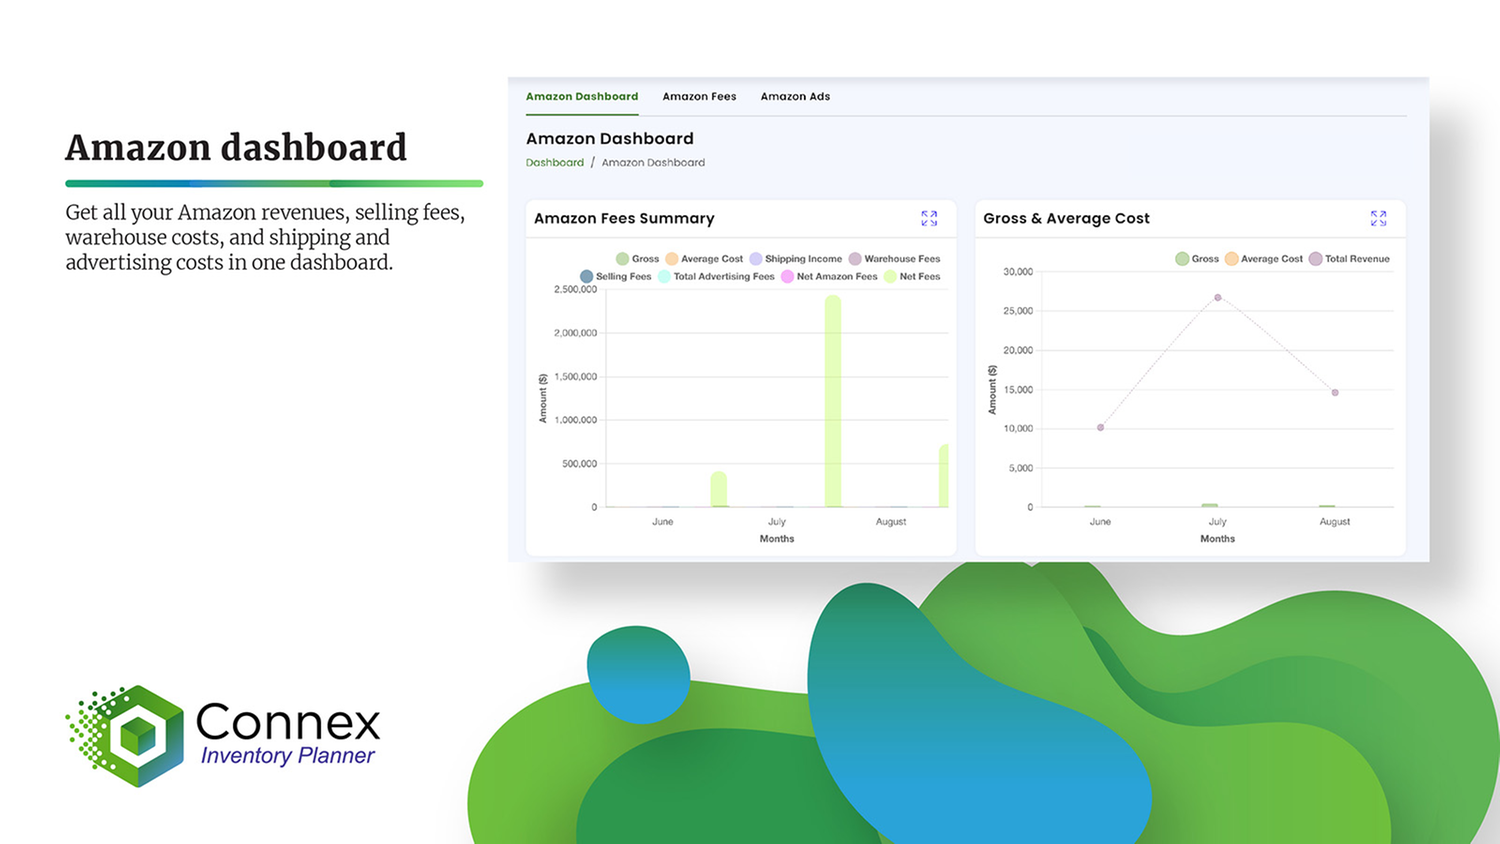Click the large bold 'Amazon dashboard' slide title

tap(236, 148)
